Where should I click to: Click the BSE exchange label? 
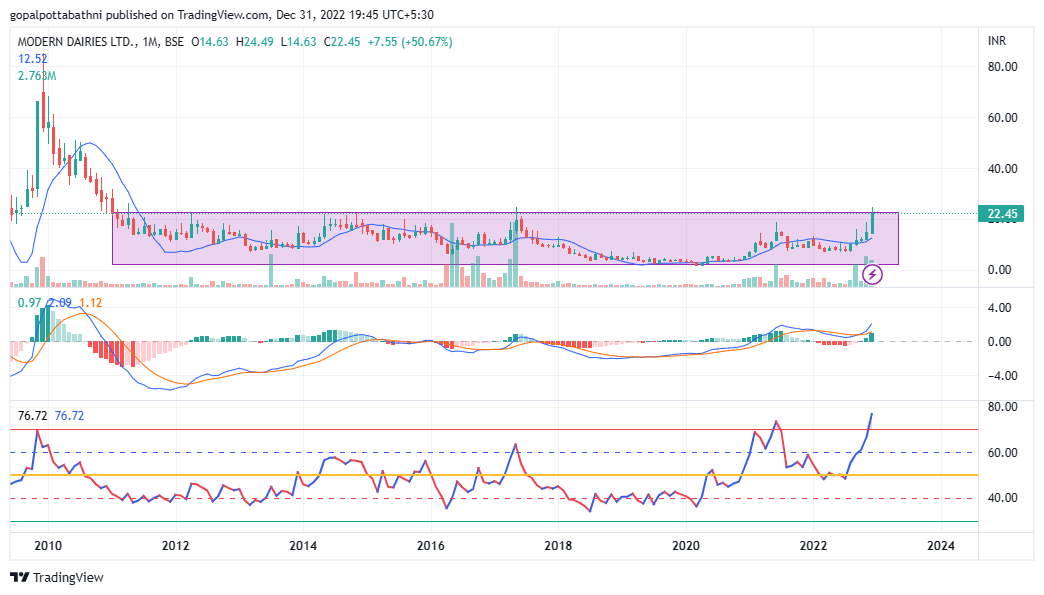174,42
